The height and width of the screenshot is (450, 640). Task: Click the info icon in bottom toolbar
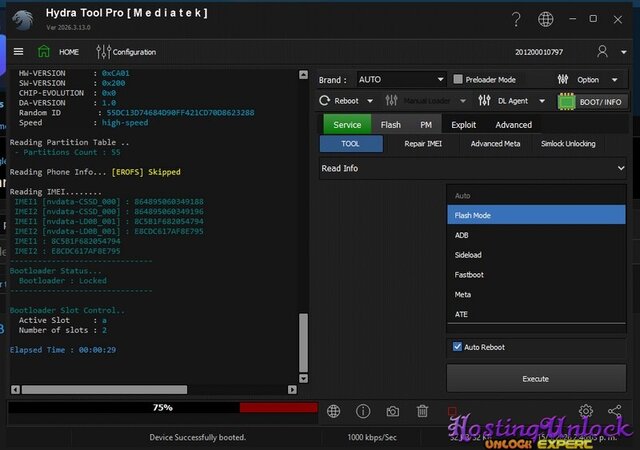pyautogui.click(x=363, y=411)
